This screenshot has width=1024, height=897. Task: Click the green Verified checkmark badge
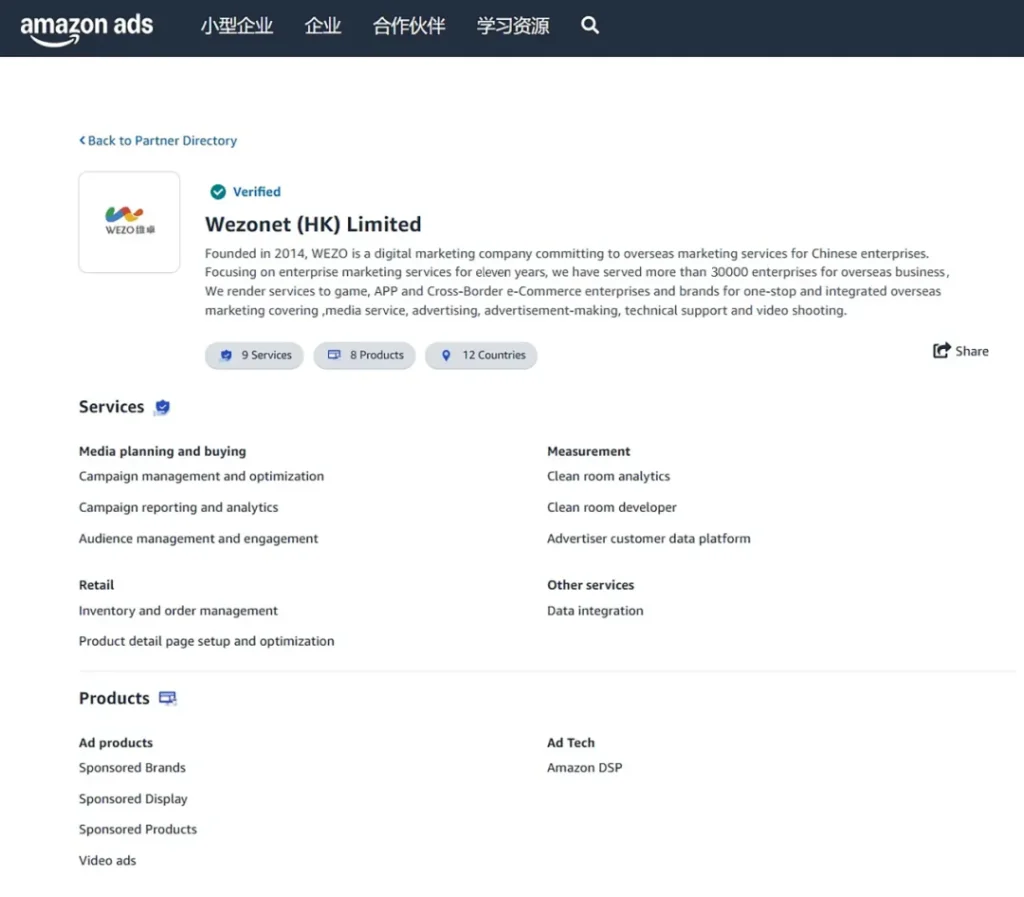click(x=218, y=192)
